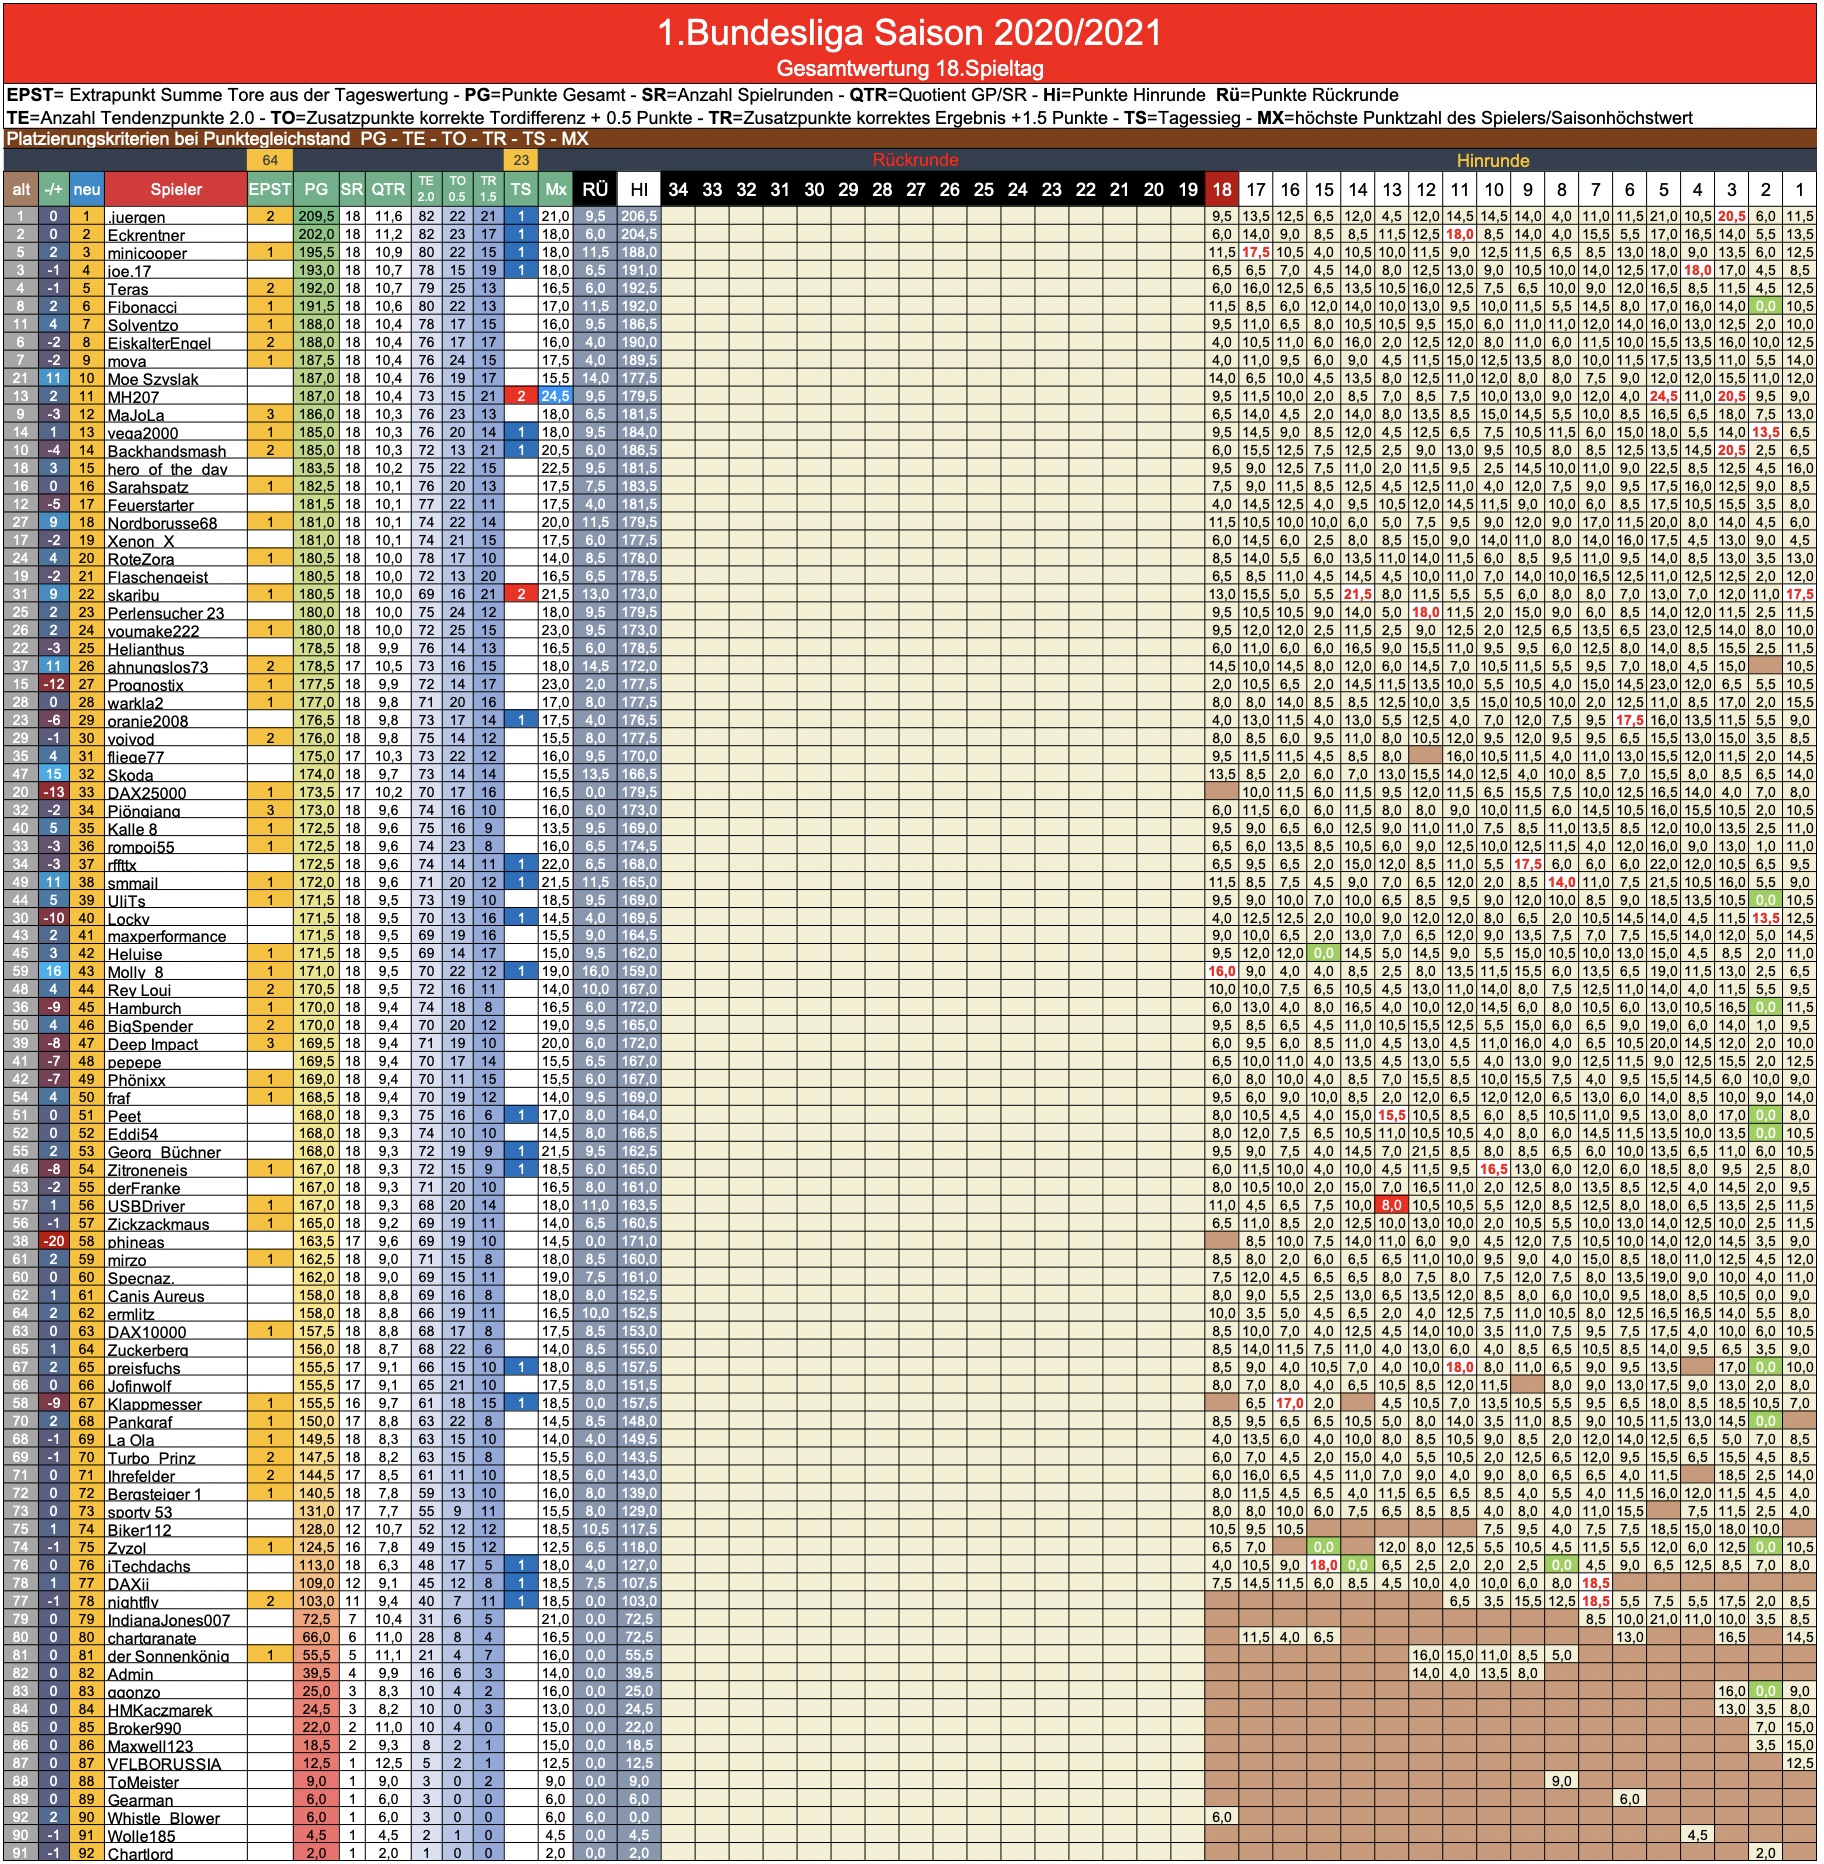1824x1864 pixels.
Task: Click the "Spieler" column header
Action: coord(176,189)
